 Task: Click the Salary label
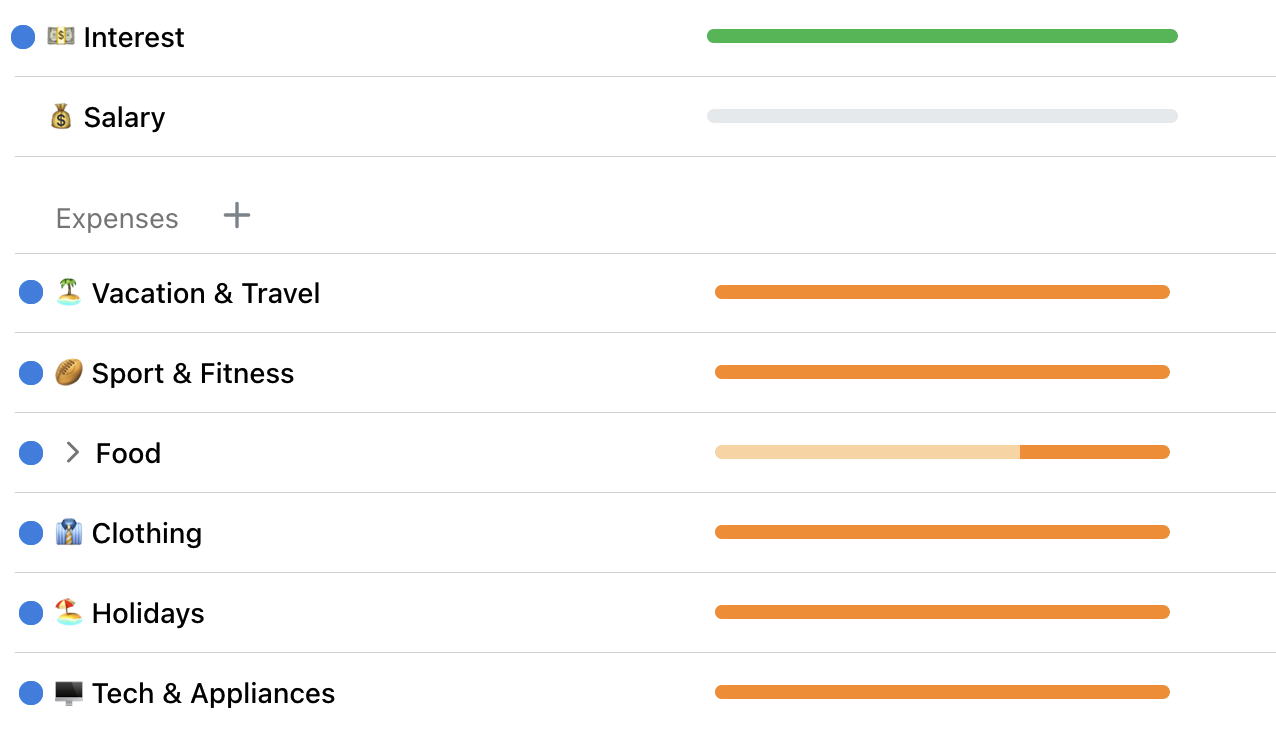(x=123, y=116)
